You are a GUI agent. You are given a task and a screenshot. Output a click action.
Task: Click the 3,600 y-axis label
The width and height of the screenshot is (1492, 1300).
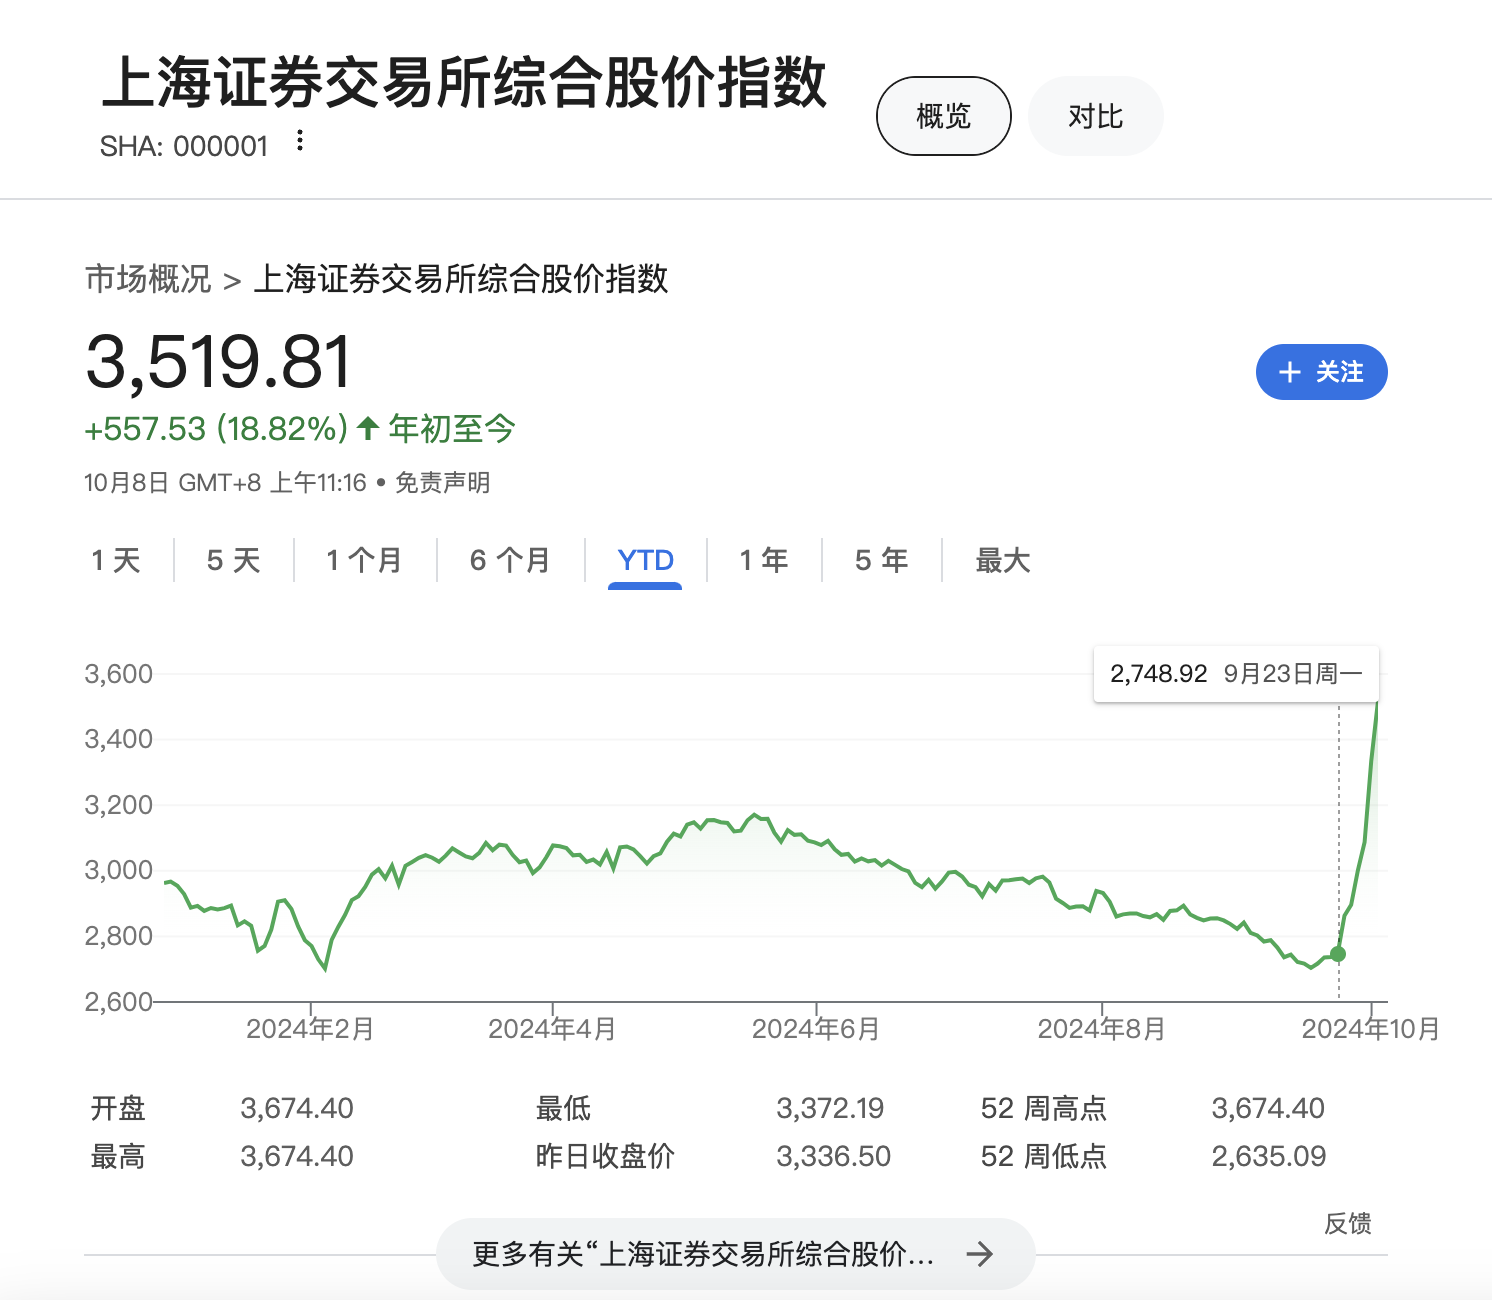click(x=118, y=674)
